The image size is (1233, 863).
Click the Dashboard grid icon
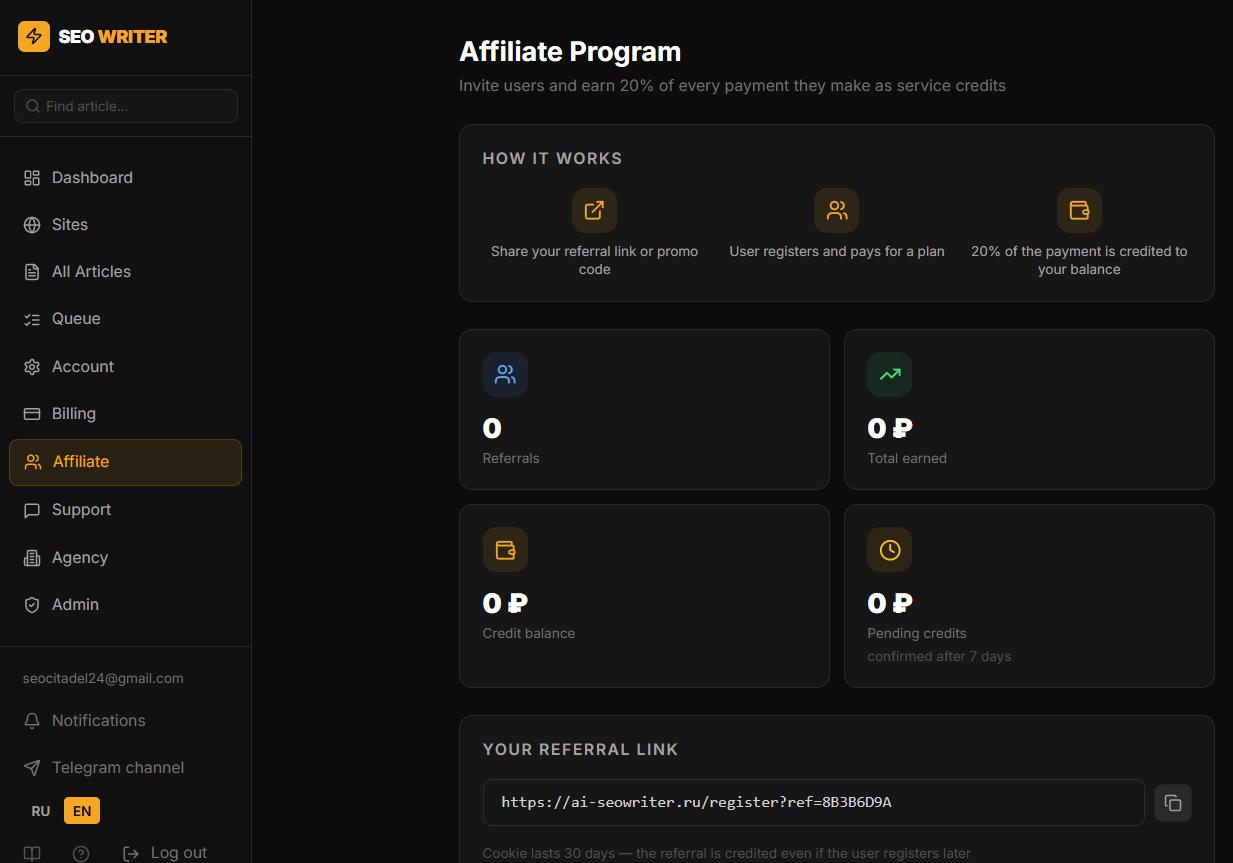coord(32,177)
